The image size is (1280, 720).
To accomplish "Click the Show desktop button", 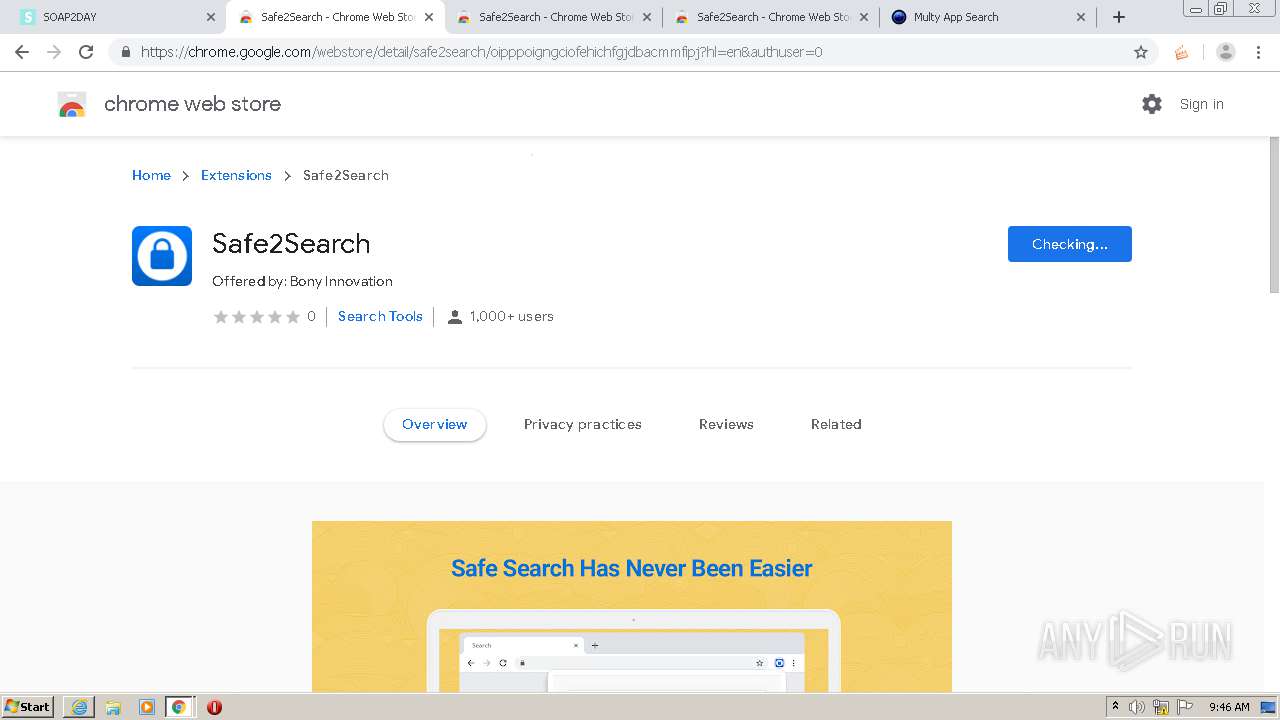I will click(x=1269, y=707).
